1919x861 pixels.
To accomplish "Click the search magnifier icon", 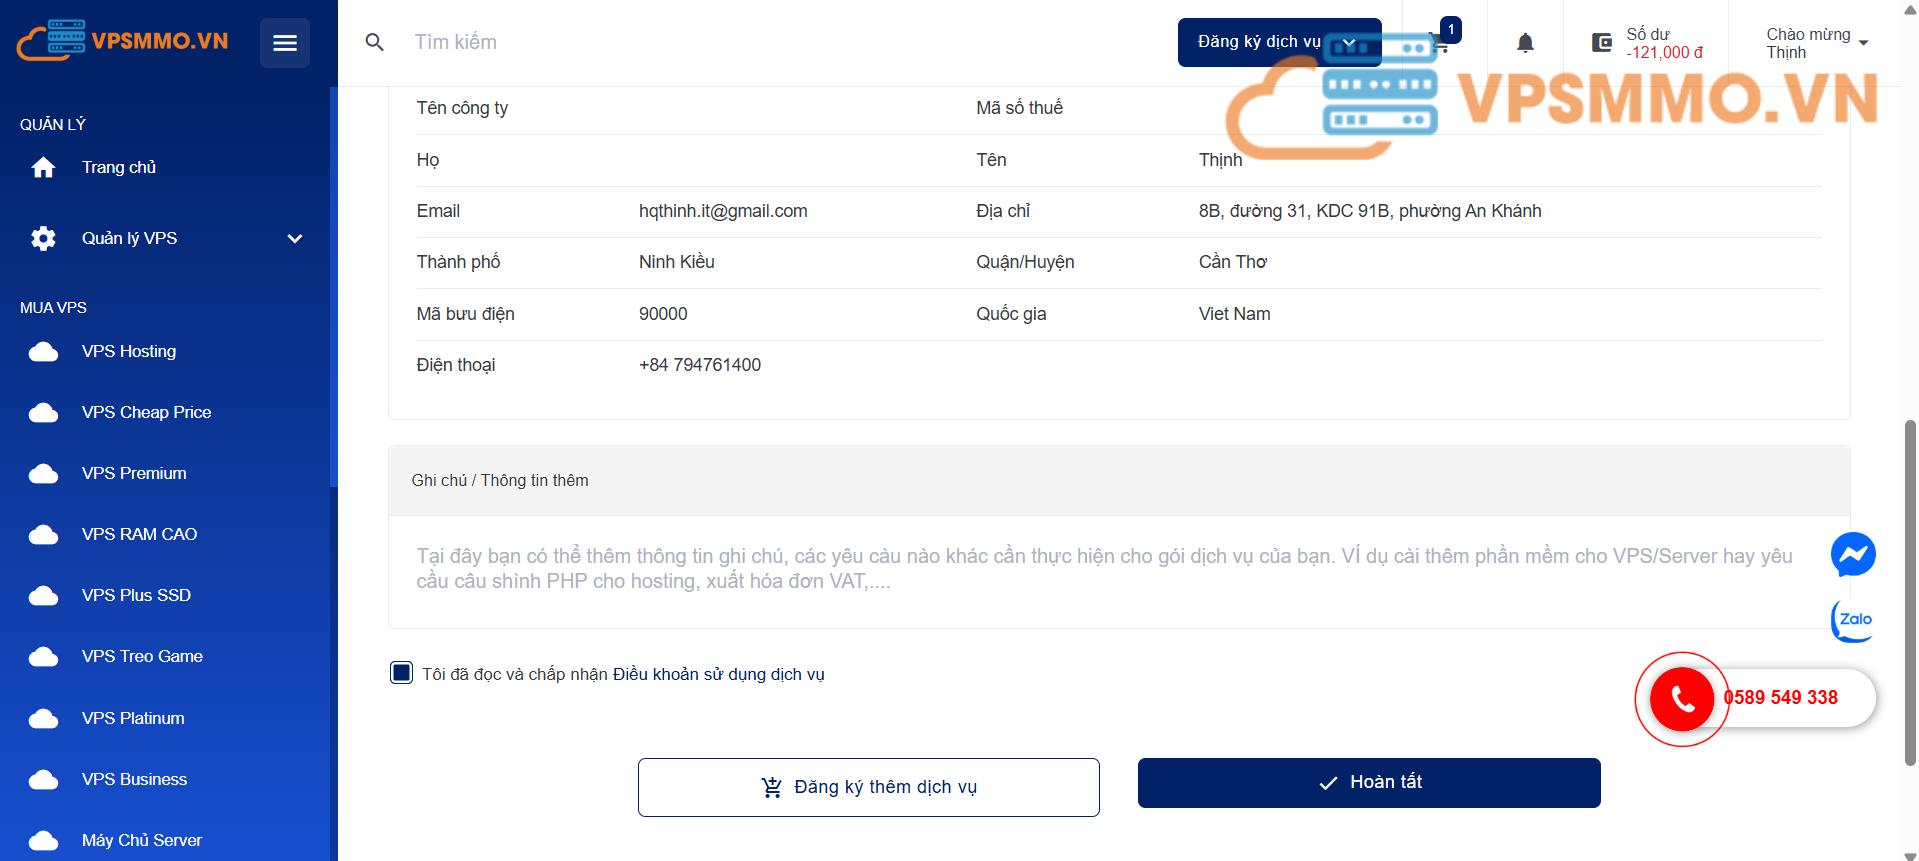I will (375, 43).
